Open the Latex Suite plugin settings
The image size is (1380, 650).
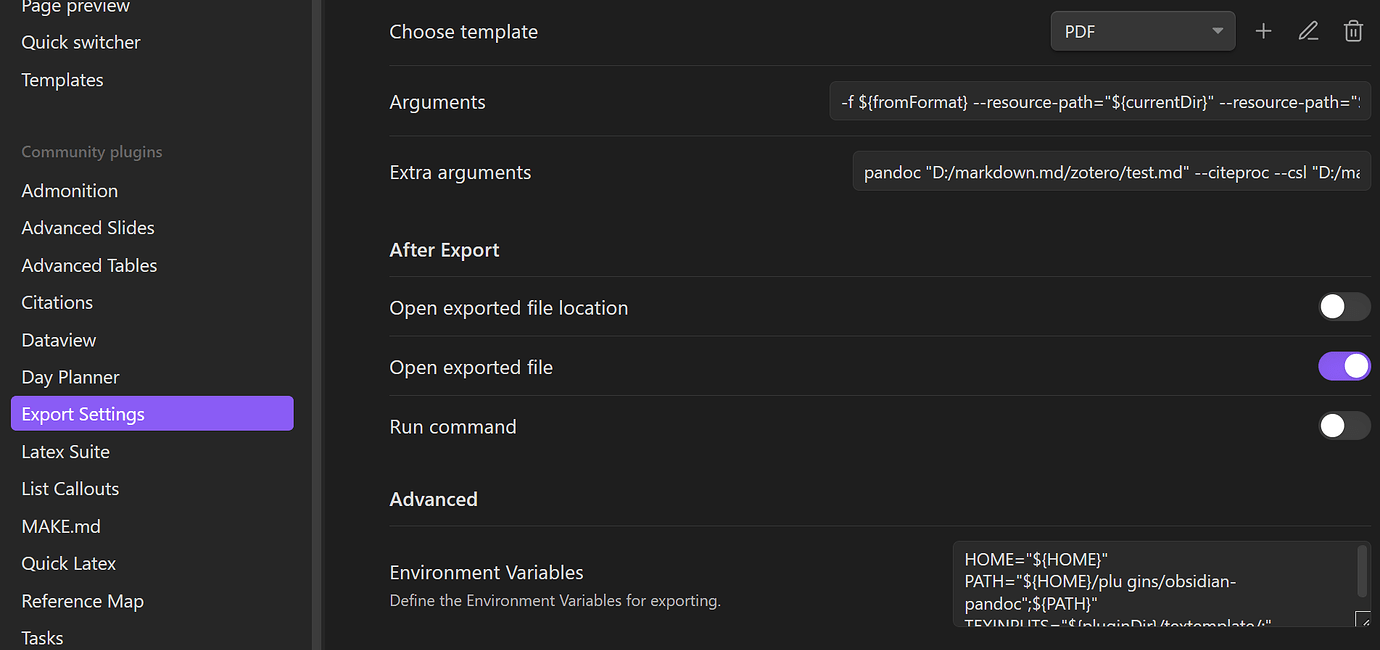tap(65, 451)
